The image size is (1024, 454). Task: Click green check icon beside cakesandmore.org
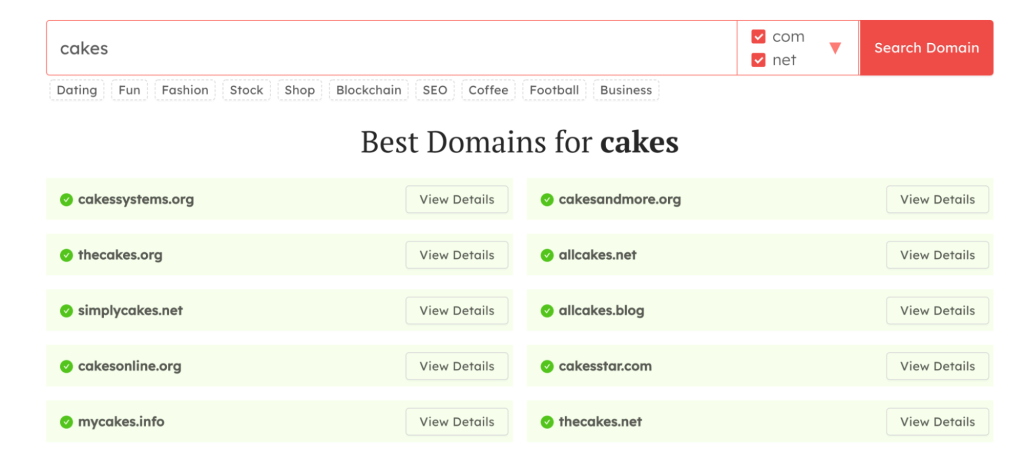[x=547, y=200]
